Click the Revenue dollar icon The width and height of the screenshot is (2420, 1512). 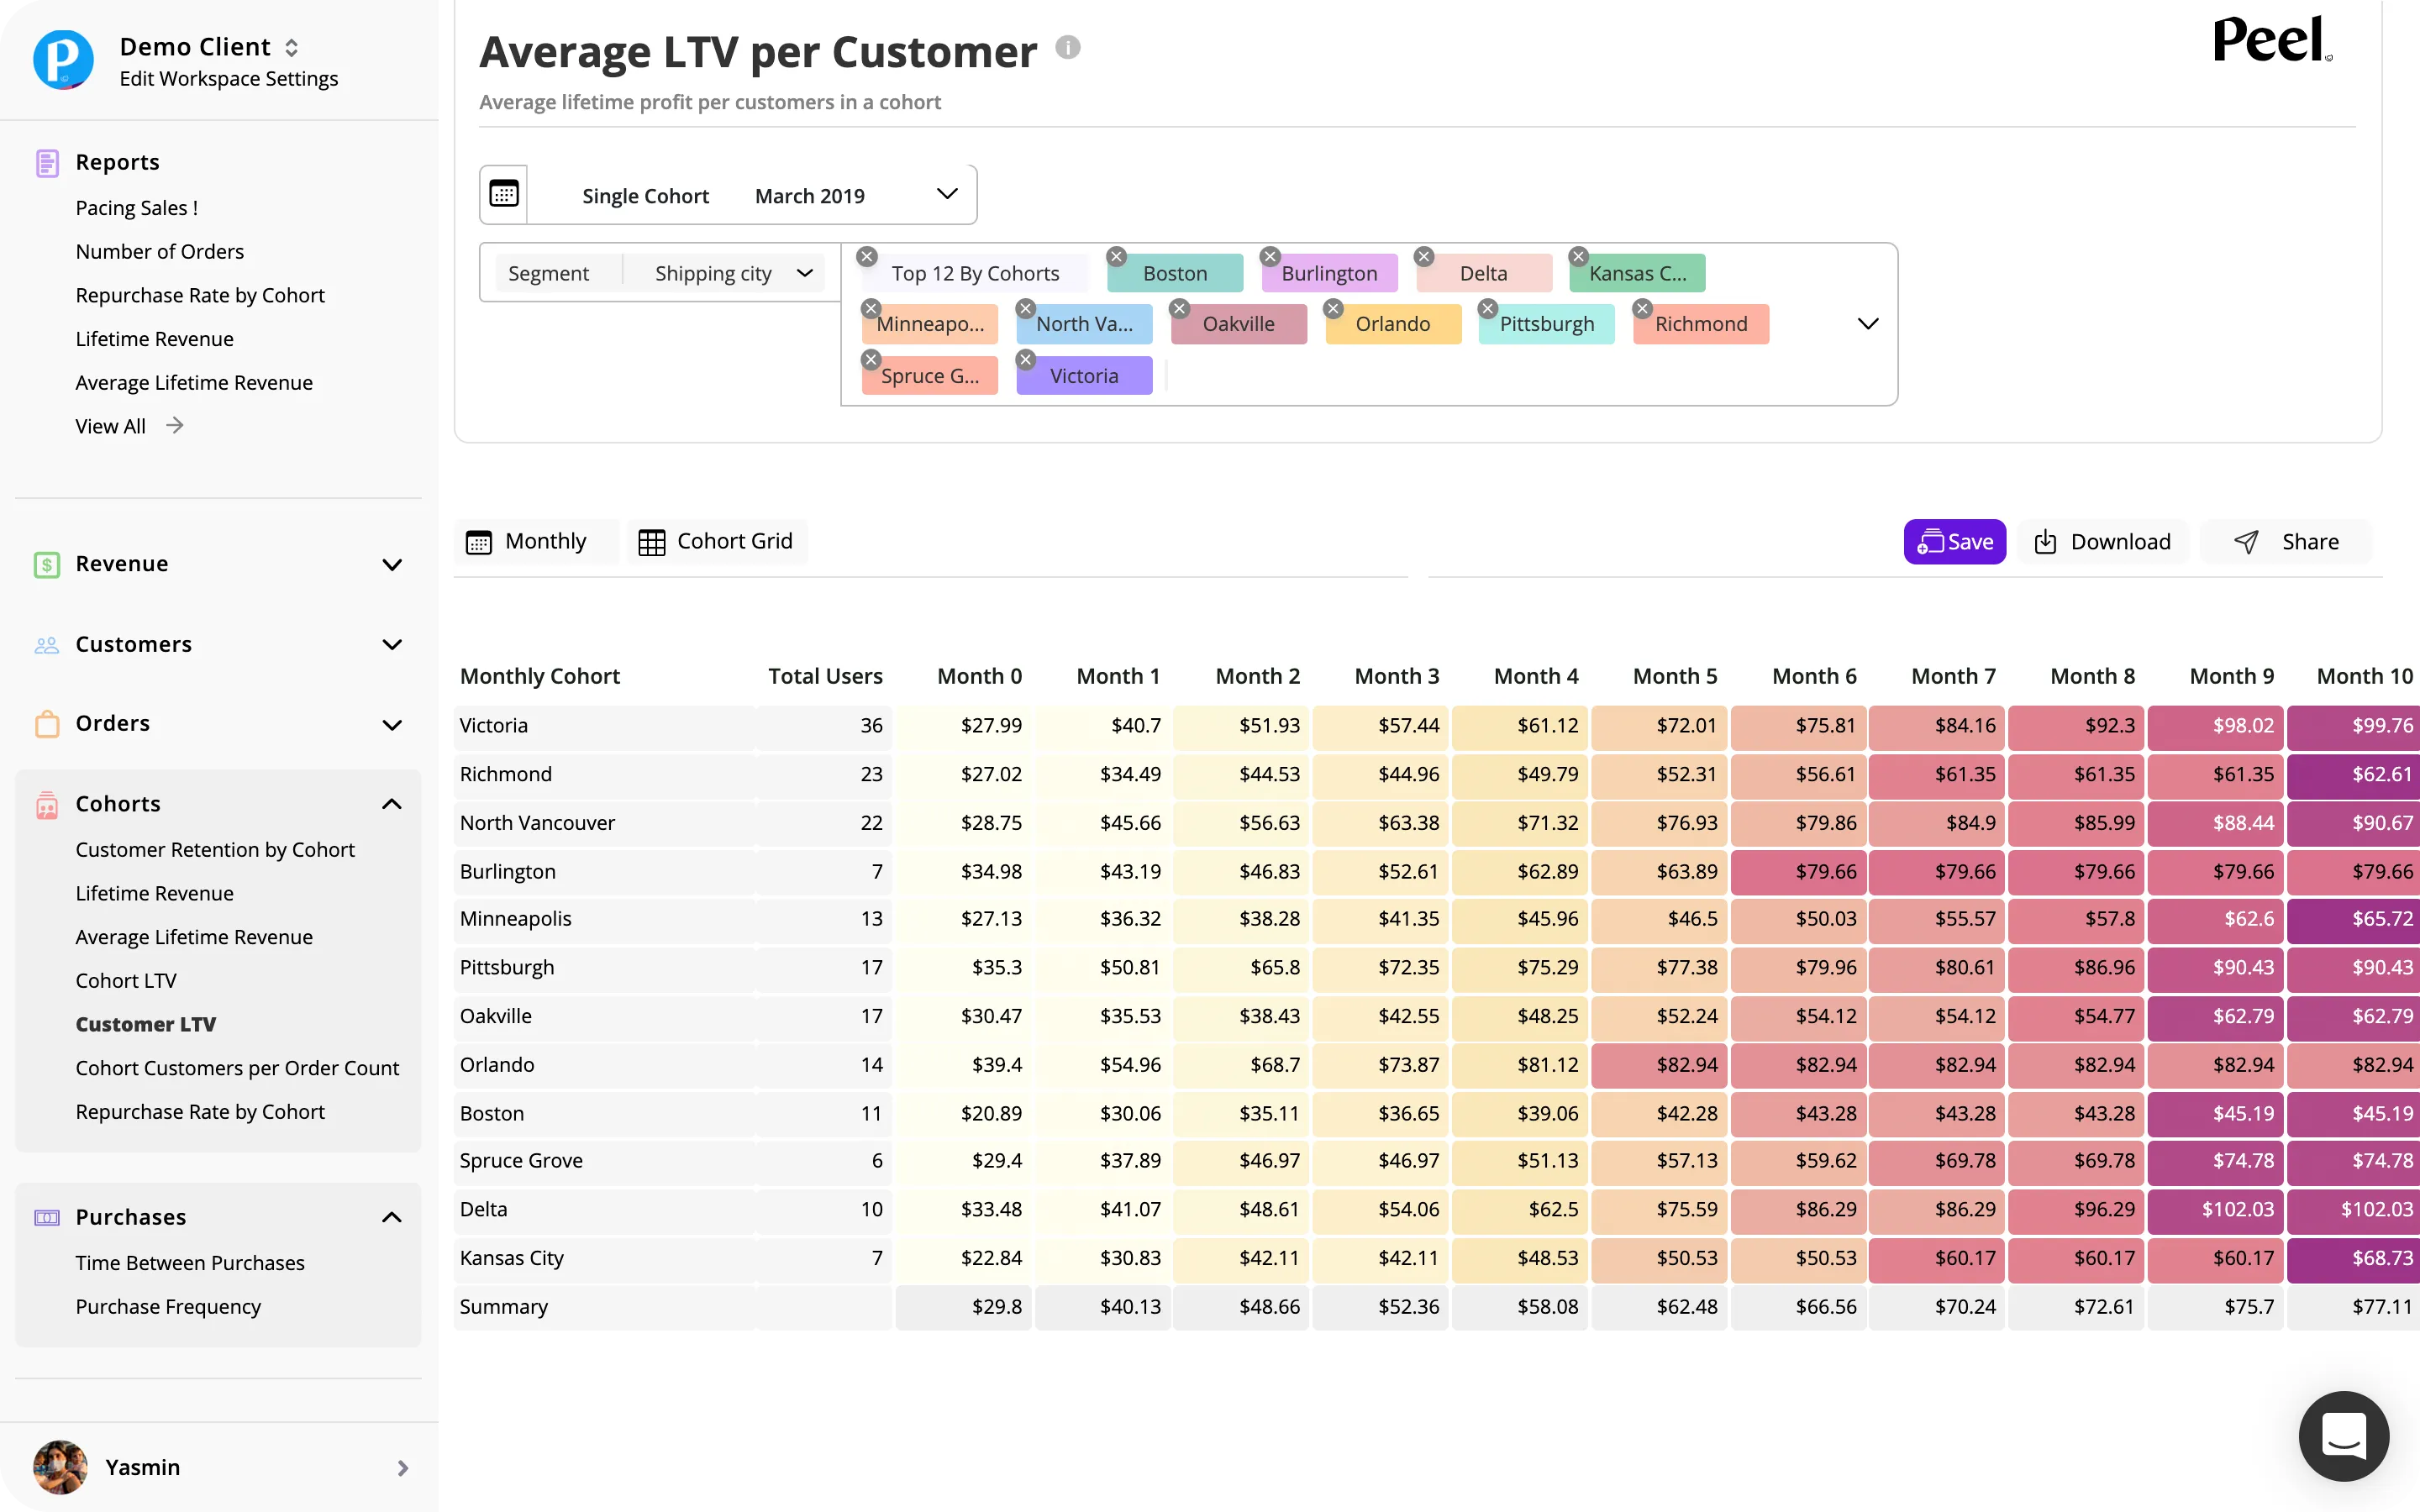coord(47,564)
